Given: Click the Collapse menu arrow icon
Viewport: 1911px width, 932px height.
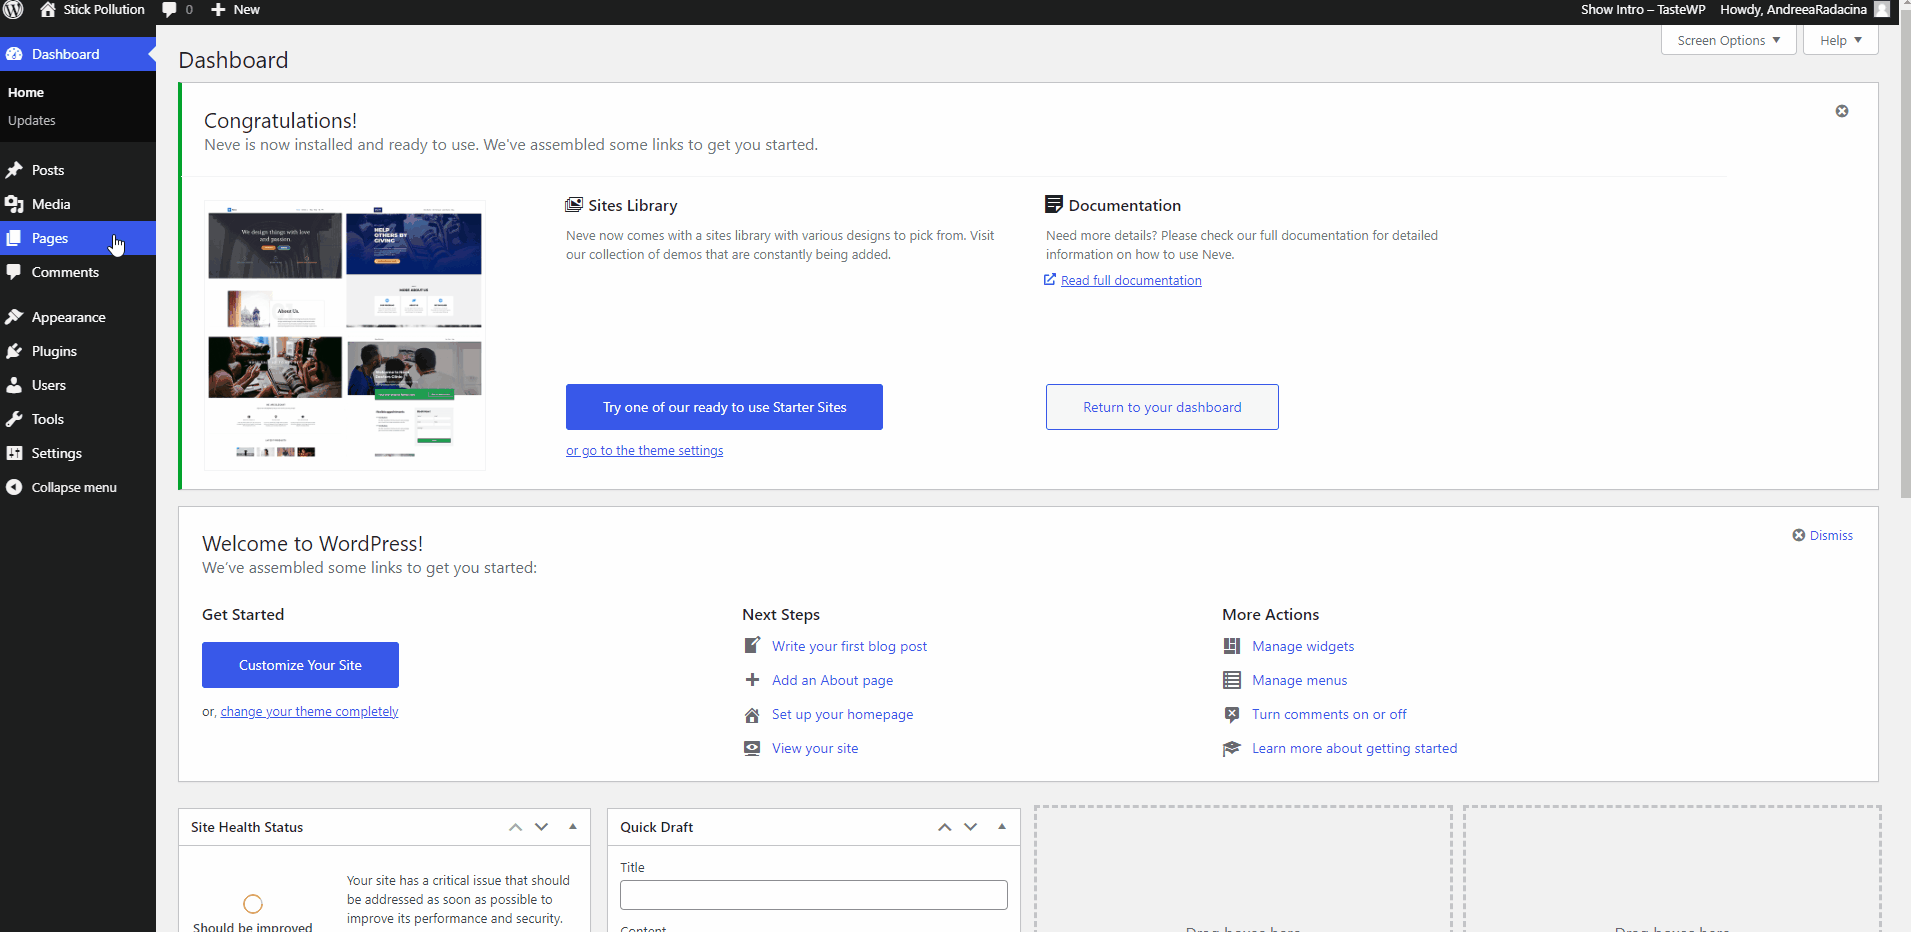Looking at the screenshot, I should 14,487.
